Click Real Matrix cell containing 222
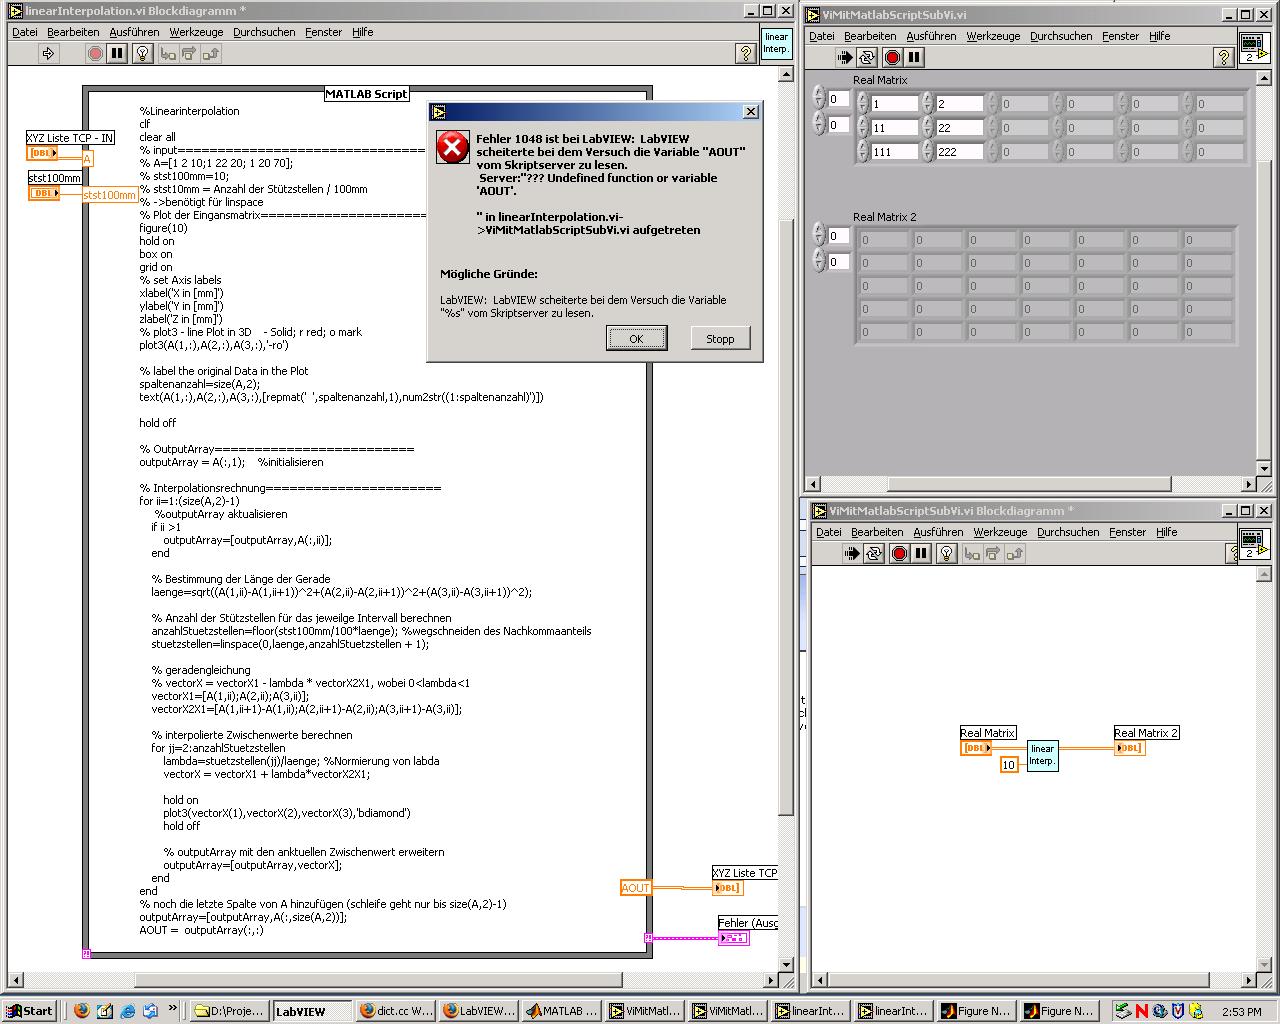 click(959, 151)
